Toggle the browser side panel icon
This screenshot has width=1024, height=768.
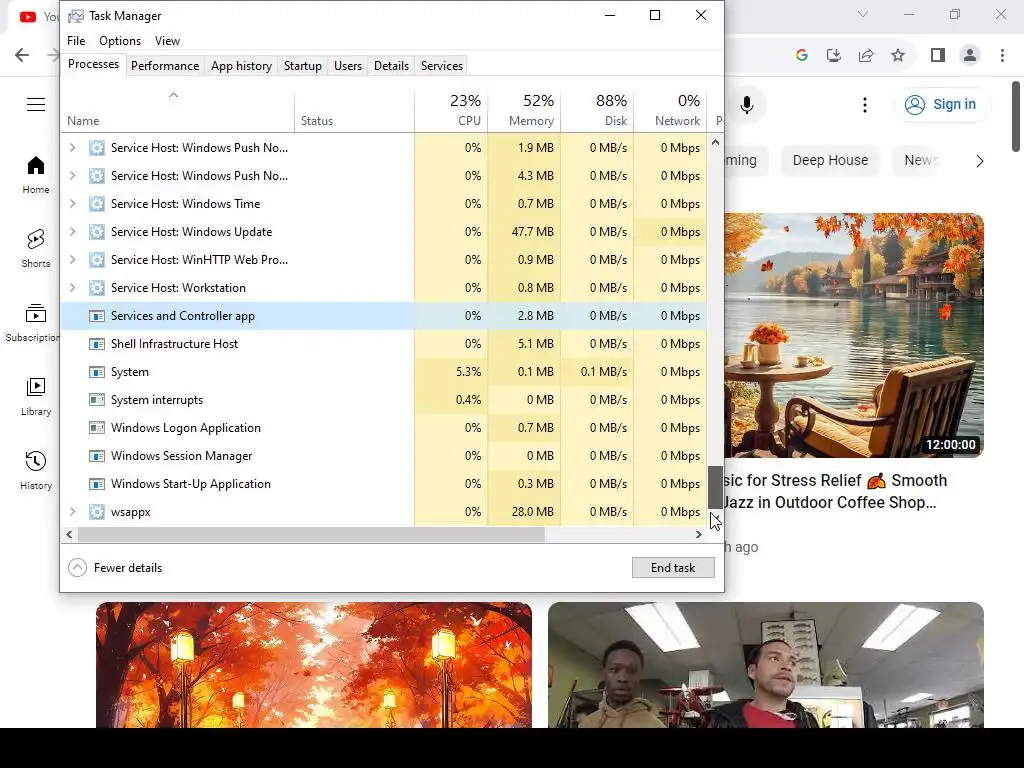tap(938, 55)
